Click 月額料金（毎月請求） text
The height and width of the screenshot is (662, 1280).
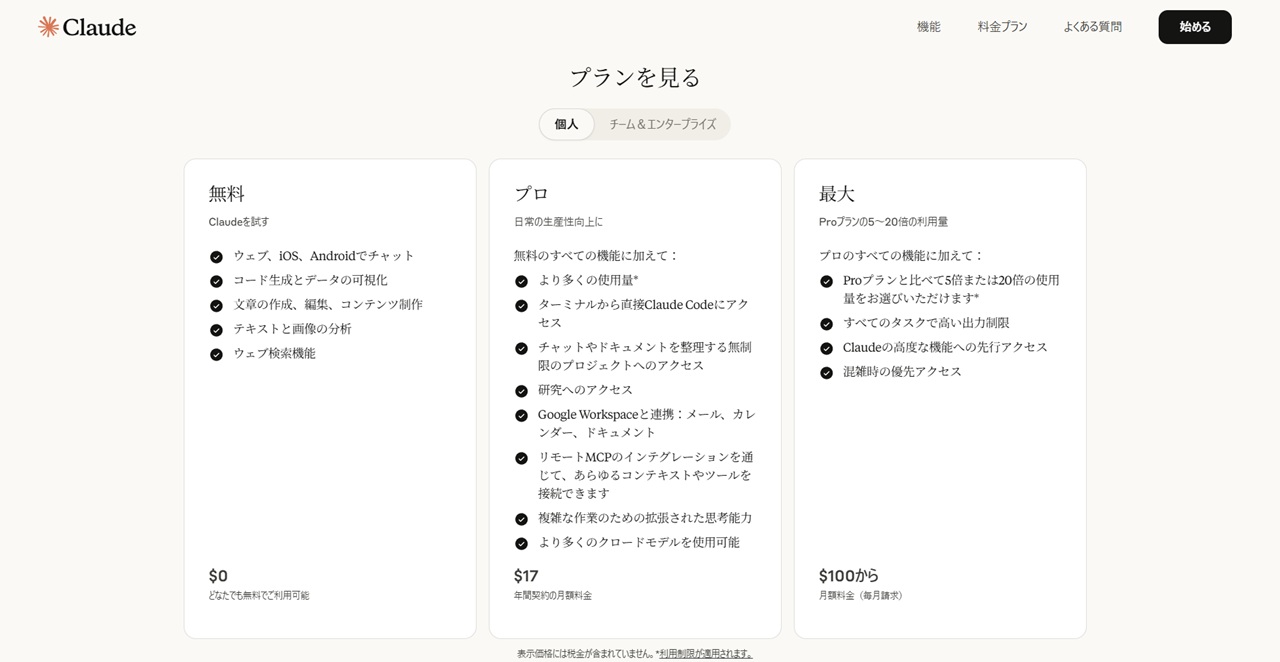coord(863,595)
